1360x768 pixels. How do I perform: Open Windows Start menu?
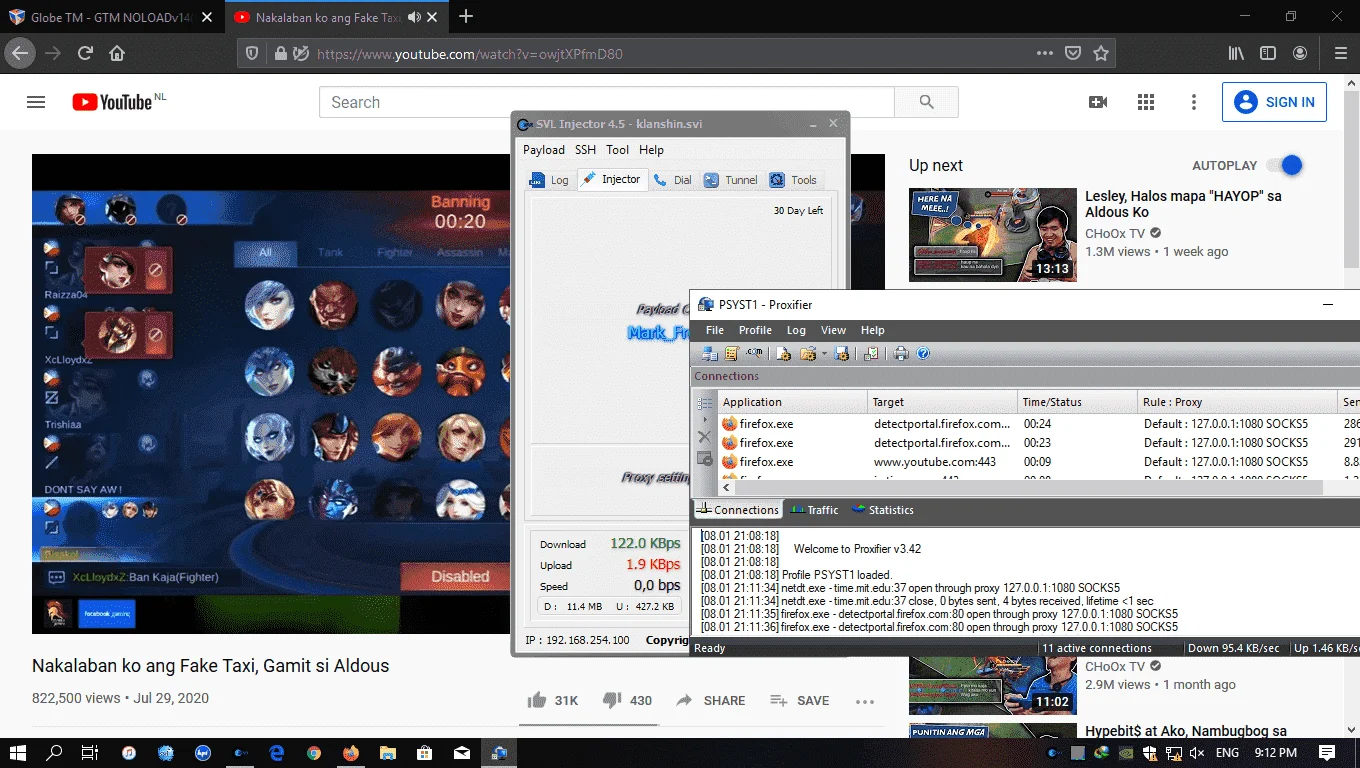[18, 752]
